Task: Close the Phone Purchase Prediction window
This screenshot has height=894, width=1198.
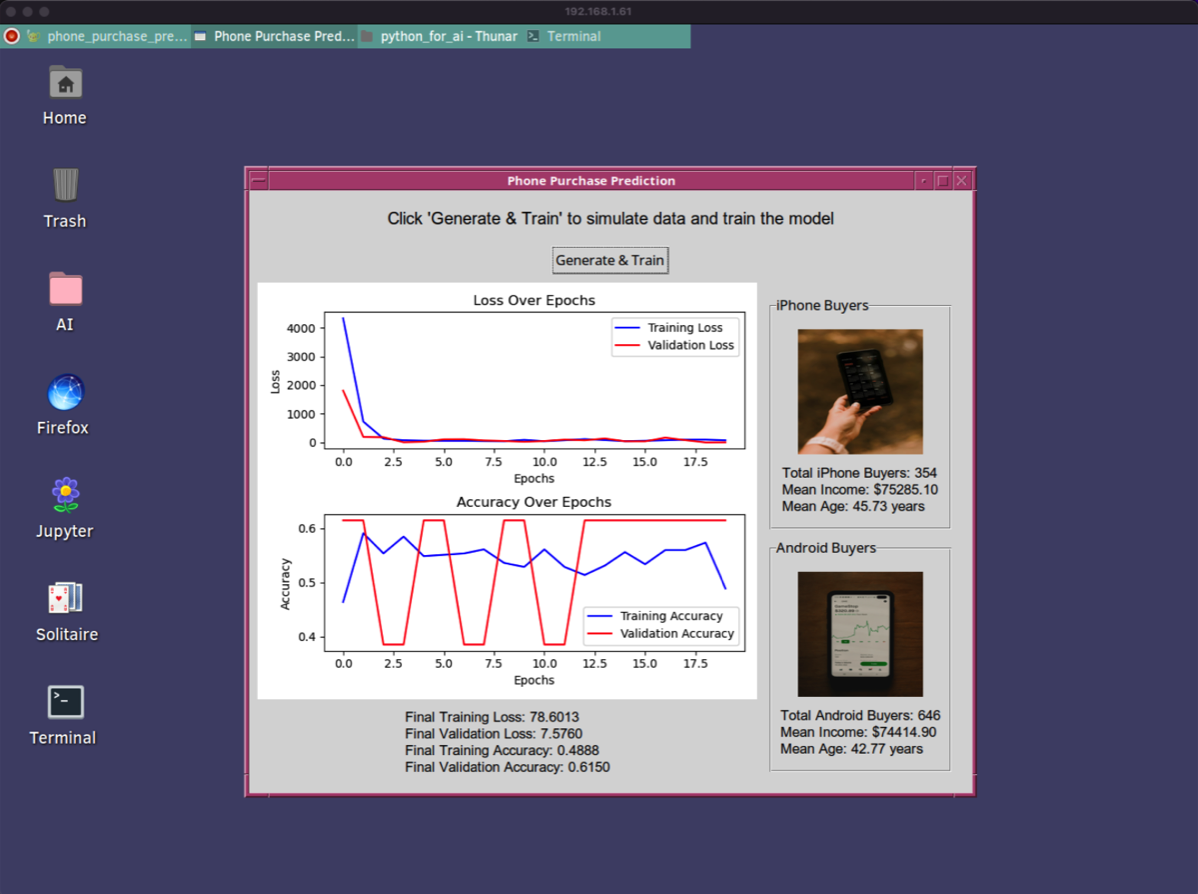Action: (x=961, y=181)
